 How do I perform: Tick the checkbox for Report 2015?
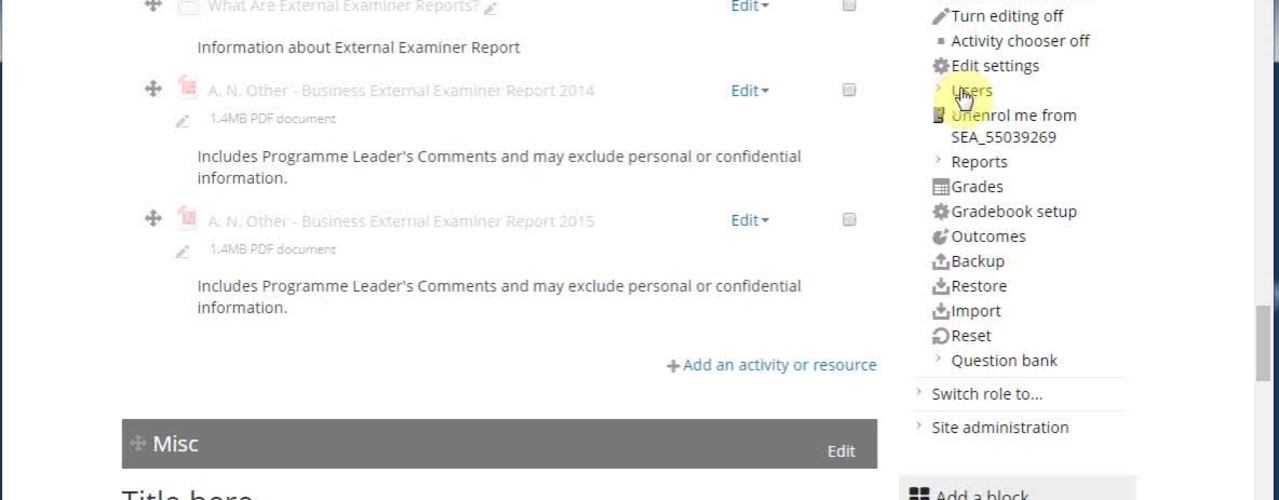tap(849, 220)
